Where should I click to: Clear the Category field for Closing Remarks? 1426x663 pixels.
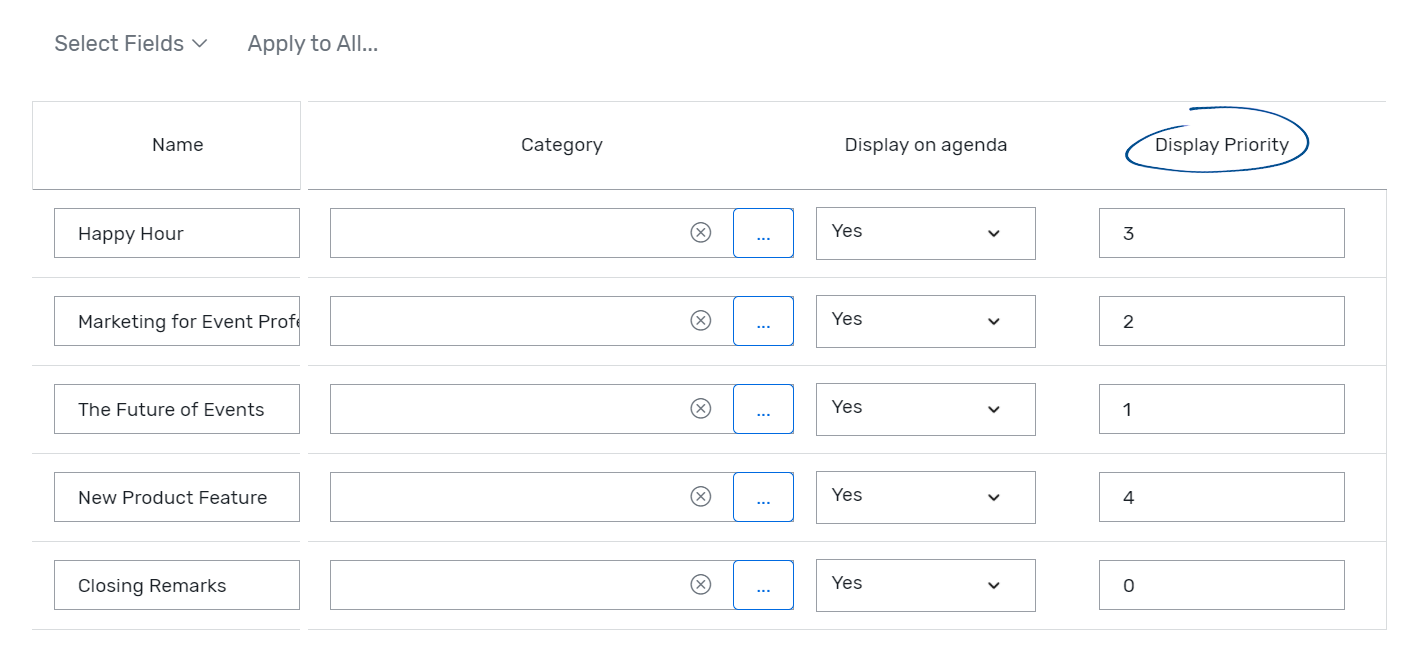pyautogui.click(x=701, y=585)
